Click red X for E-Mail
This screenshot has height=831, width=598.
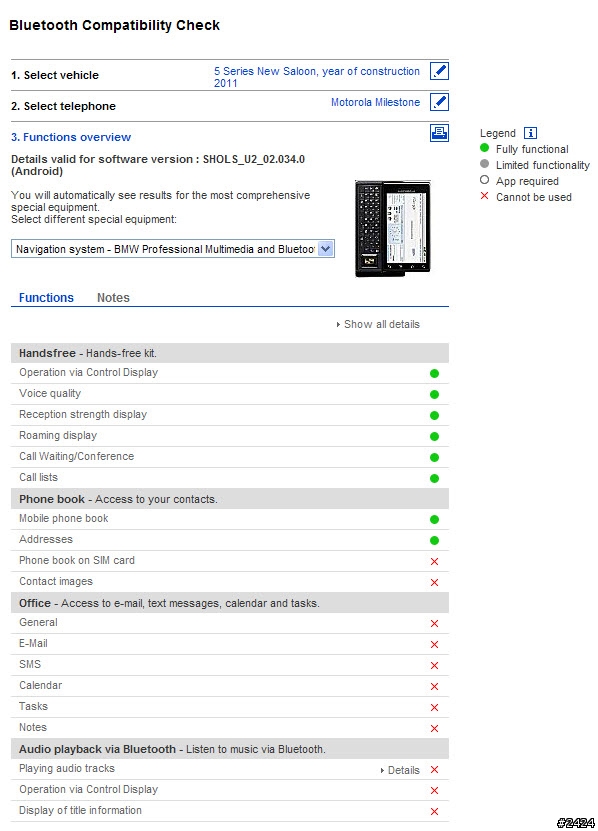(x=434, y=644)
